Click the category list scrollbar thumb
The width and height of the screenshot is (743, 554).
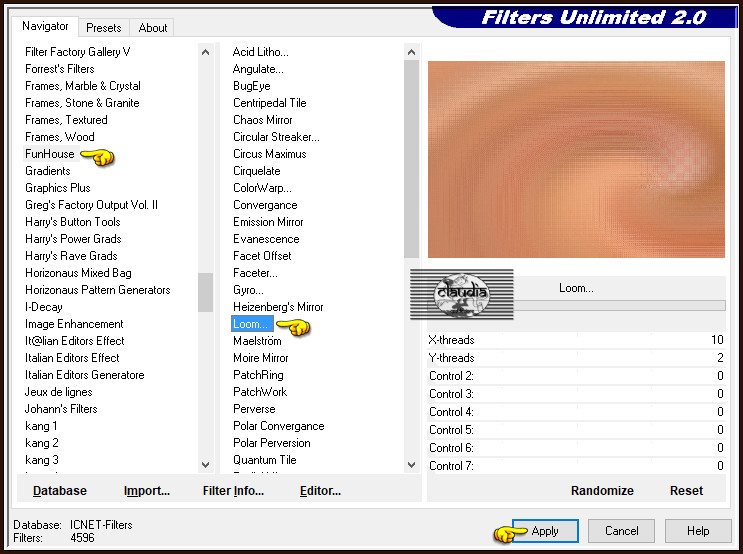click(205, 292)
